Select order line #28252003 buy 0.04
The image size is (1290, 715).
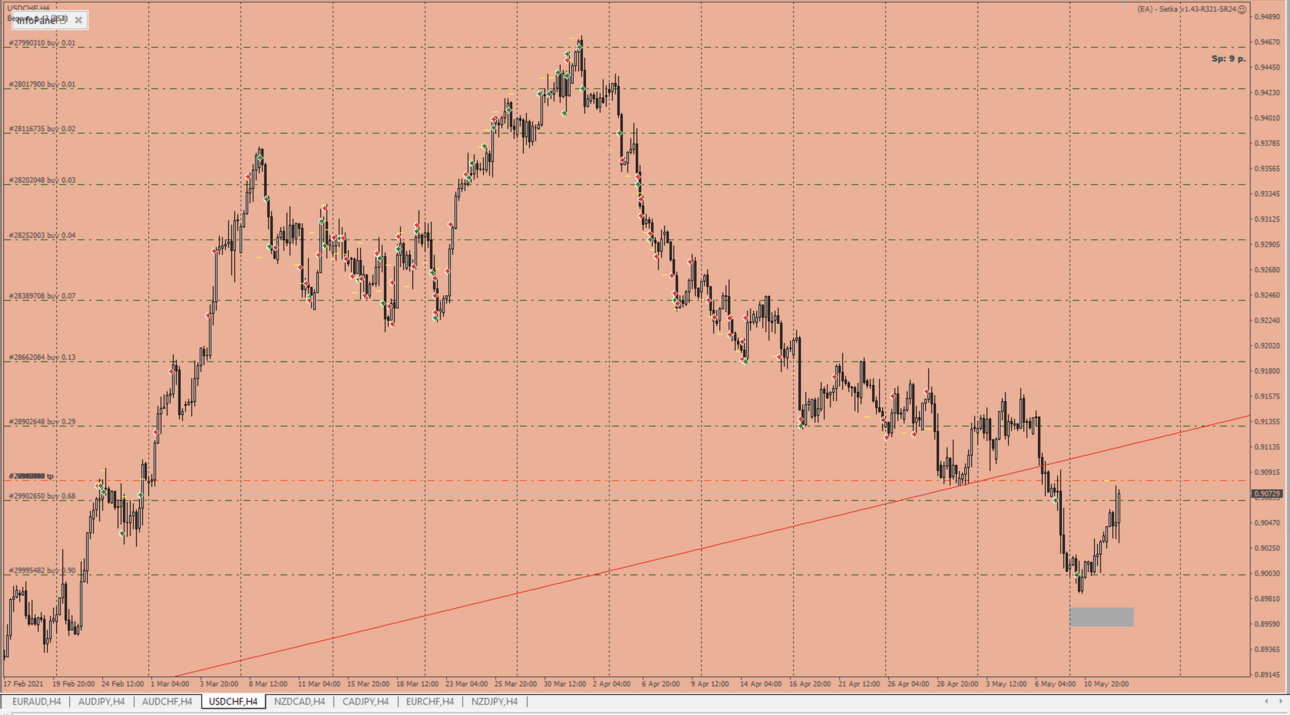tap(42, 235)
